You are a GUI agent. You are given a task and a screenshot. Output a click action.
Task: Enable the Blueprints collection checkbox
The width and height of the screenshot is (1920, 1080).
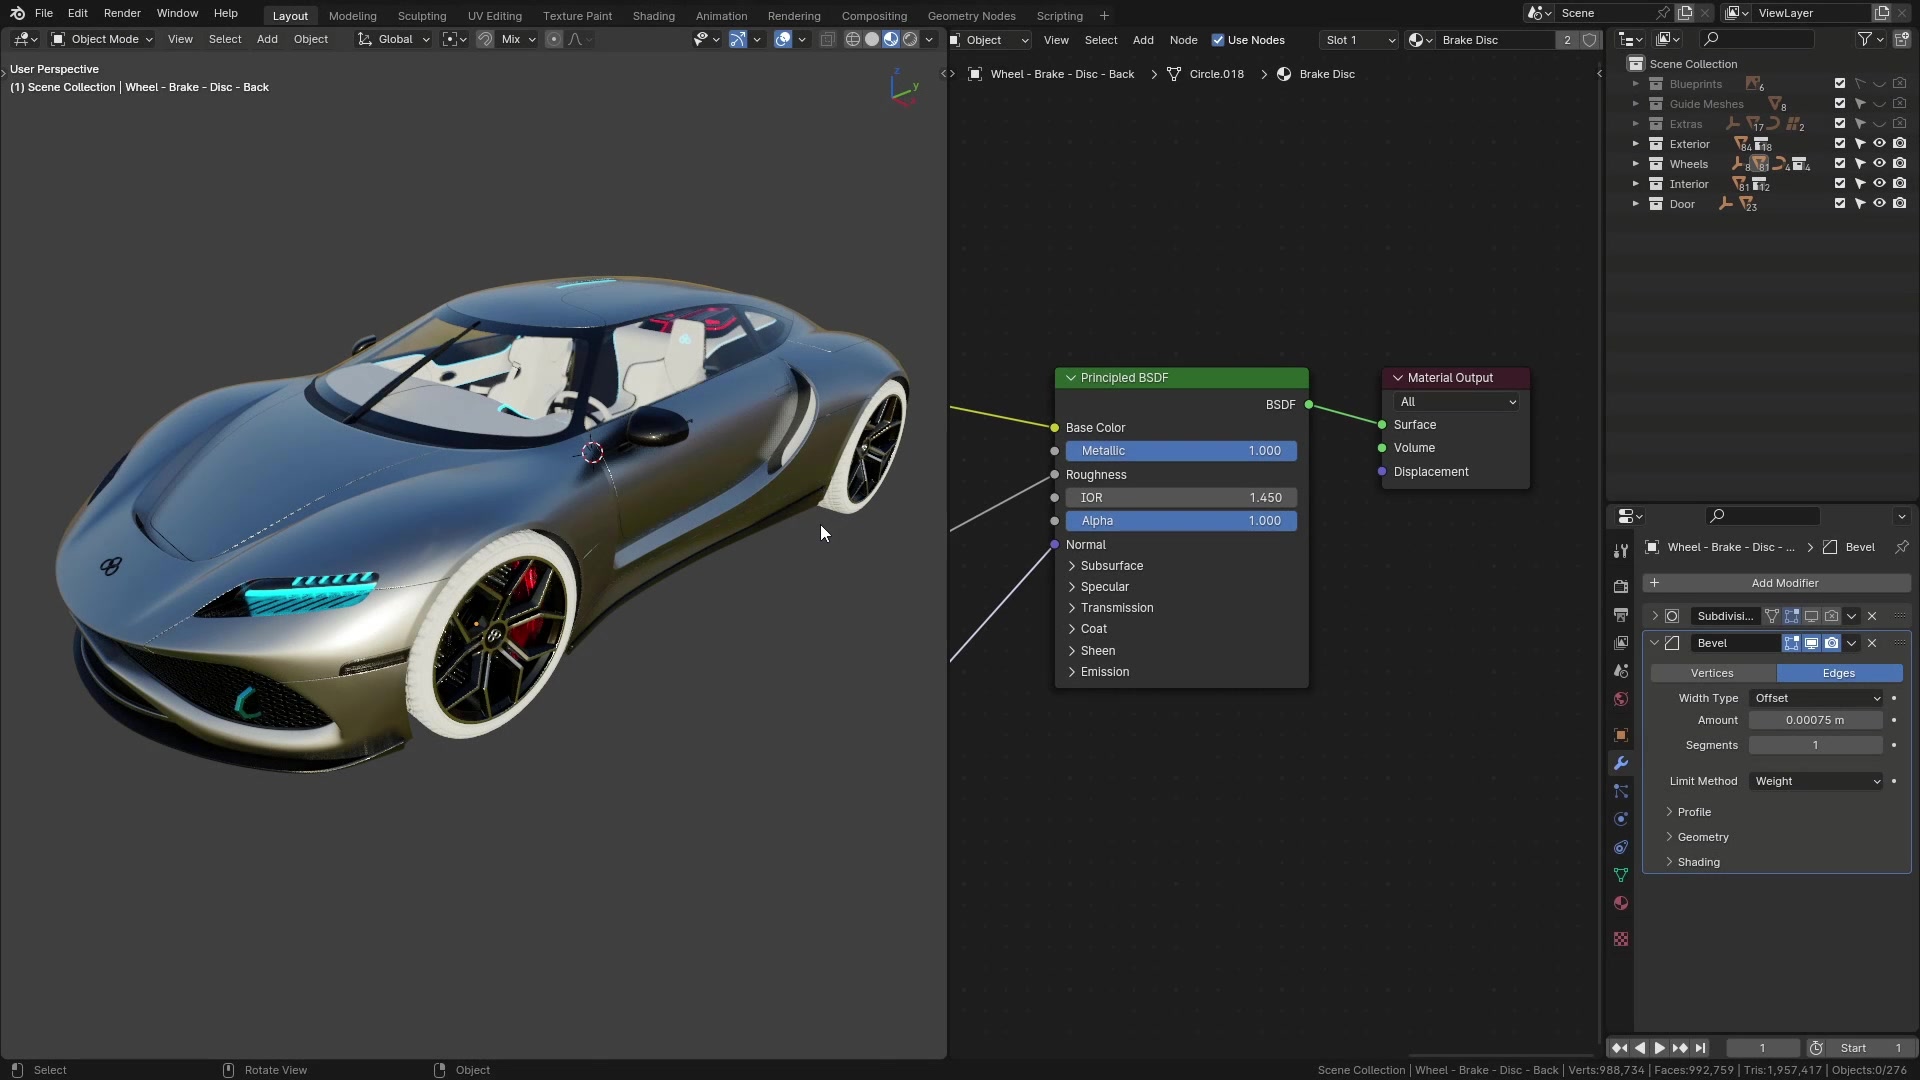pos(1839,84)
